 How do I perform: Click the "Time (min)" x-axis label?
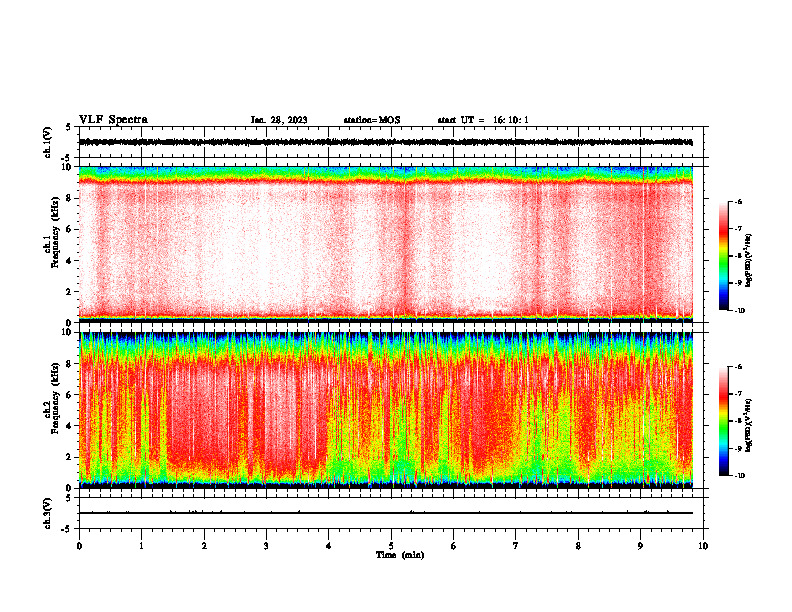(400, 555)
